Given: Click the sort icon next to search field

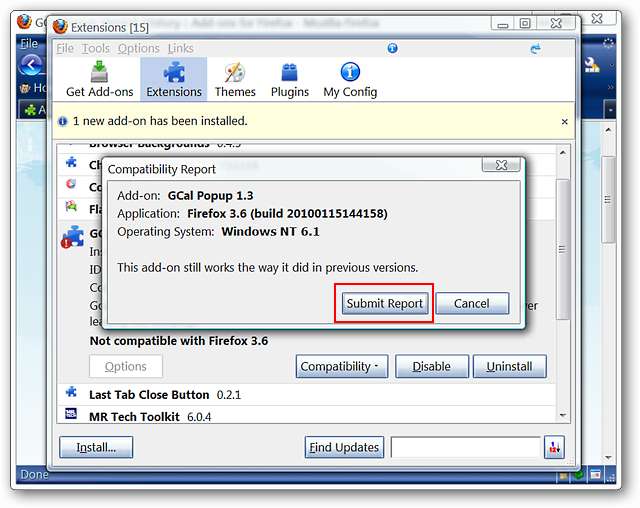Looking at the screenshot, I should (x=554, y=447).
